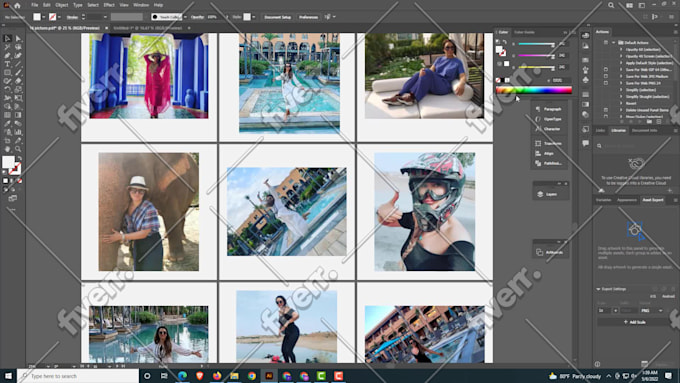Expand the Apply Default Style action

(x=621, y=63)
